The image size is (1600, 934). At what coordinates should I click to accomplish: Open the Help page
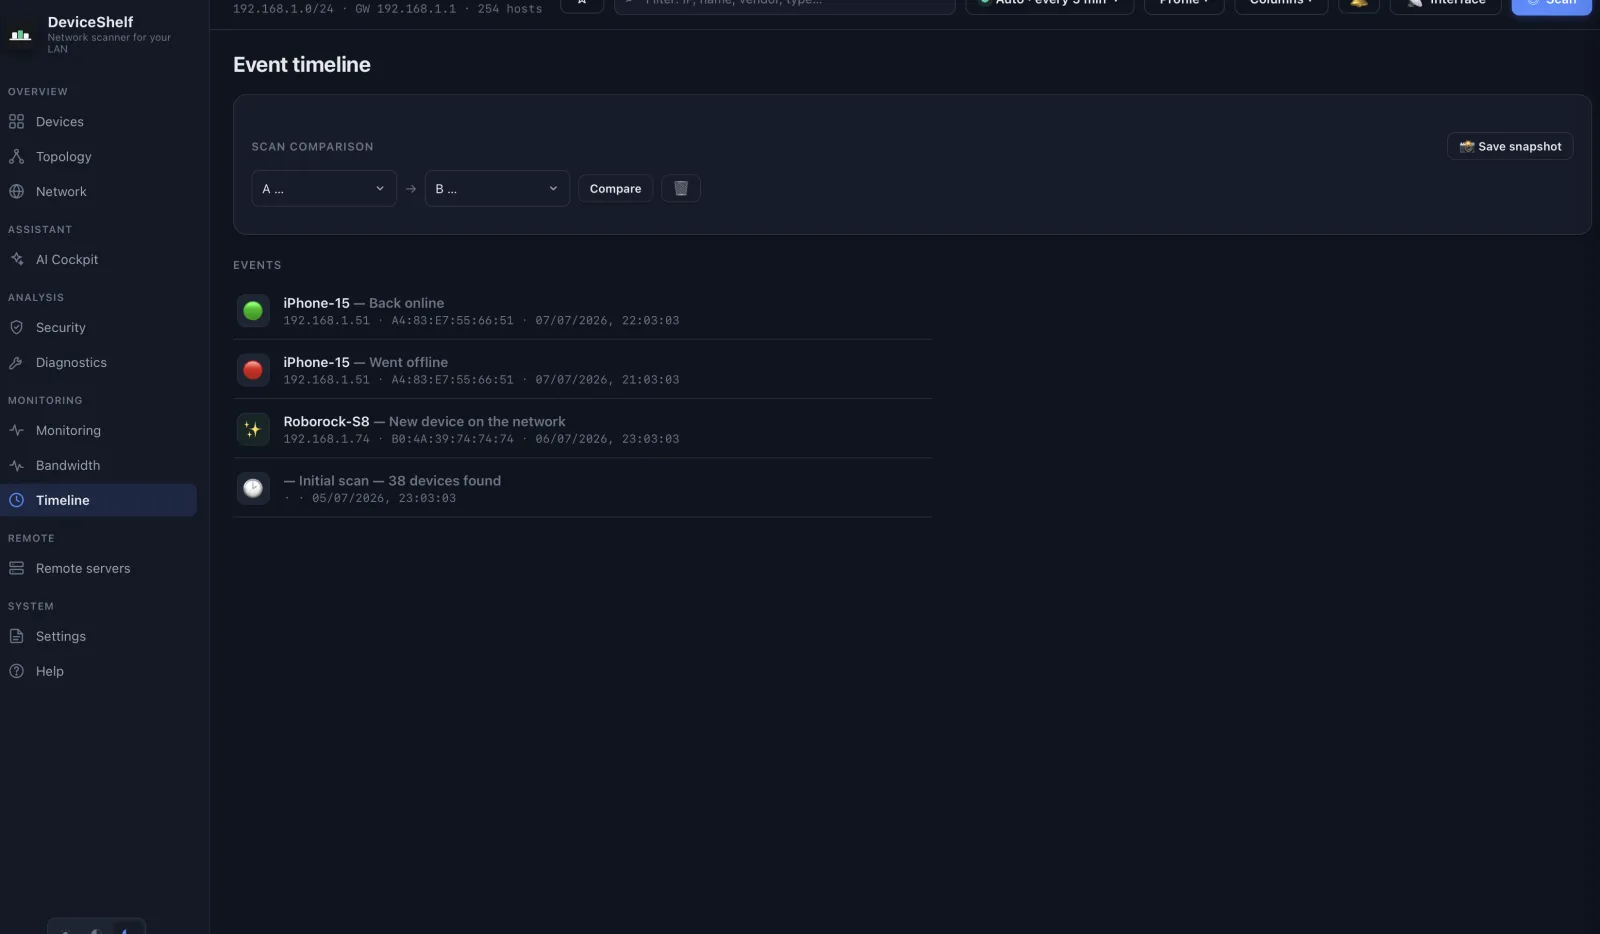(x=98, y=672)
